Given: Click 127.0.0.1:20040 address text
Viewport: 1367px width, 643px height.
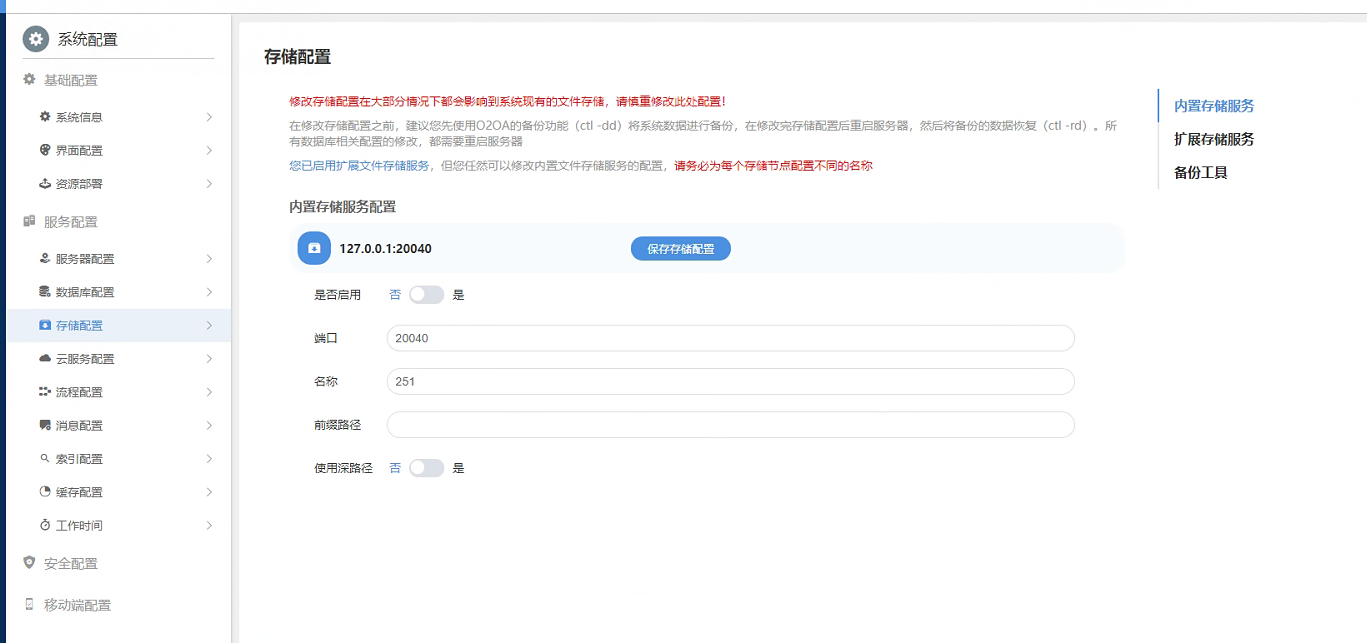Looking at the screenshot, I should (386, 248).
